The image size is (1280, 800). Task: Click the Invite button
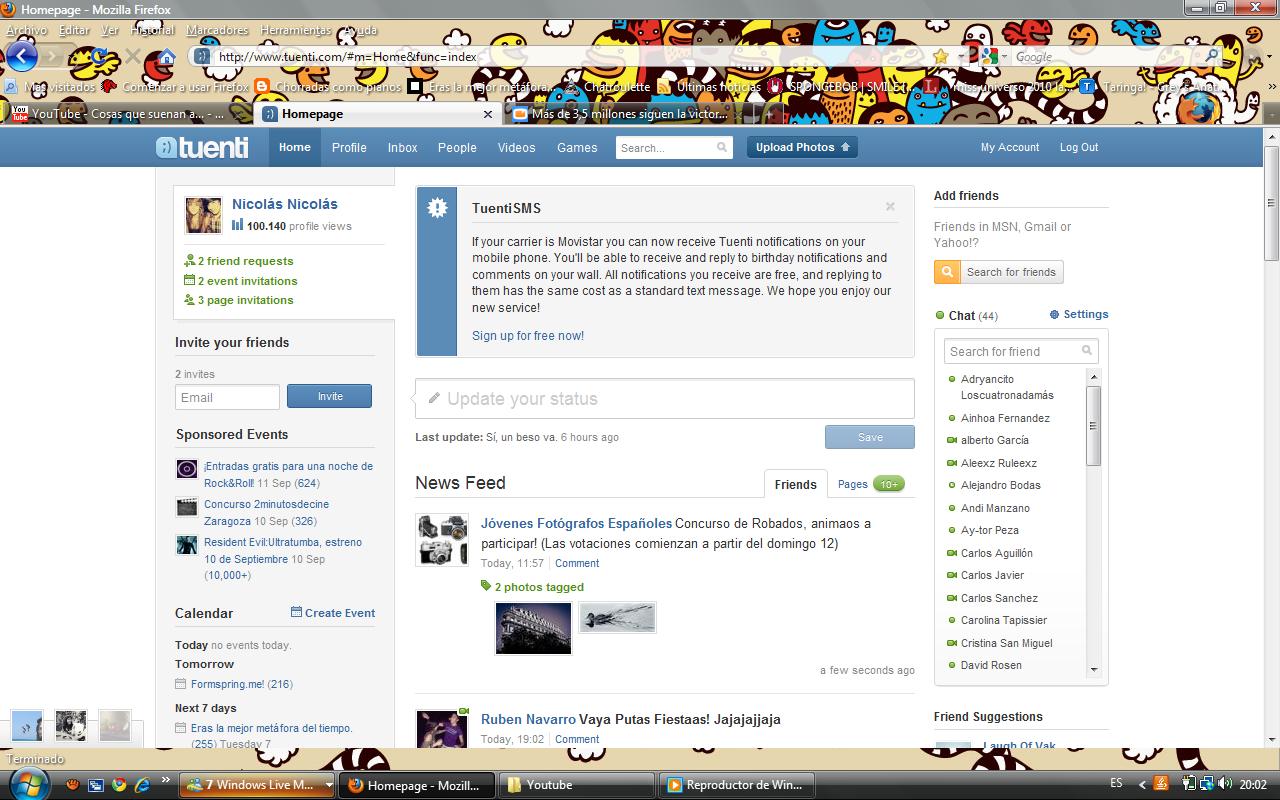pos(329,397)
